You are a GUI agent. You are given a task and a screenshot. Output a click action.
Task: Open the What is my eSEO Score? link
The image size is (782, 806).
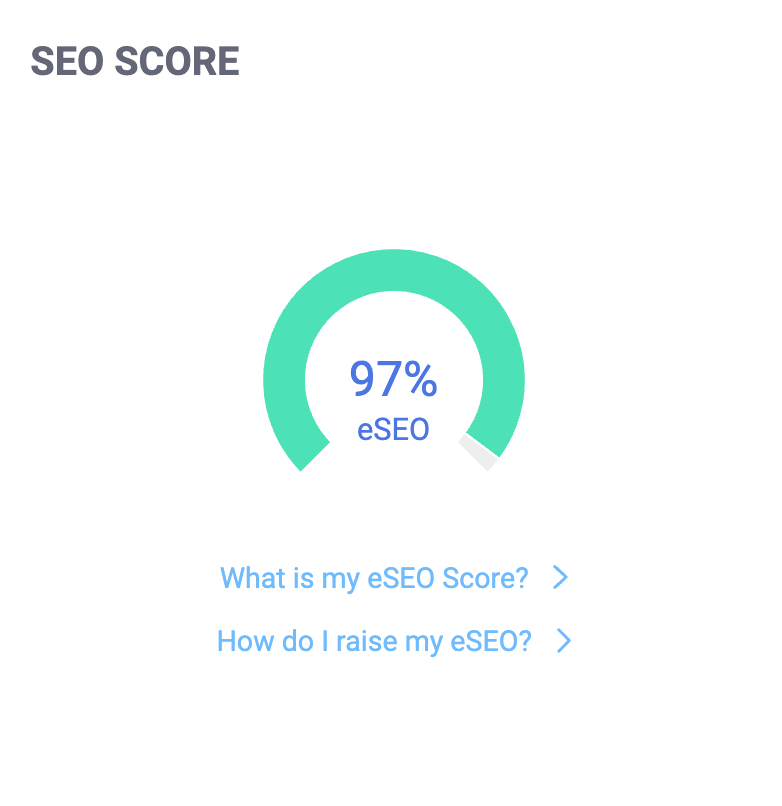[x=374, y=578]
